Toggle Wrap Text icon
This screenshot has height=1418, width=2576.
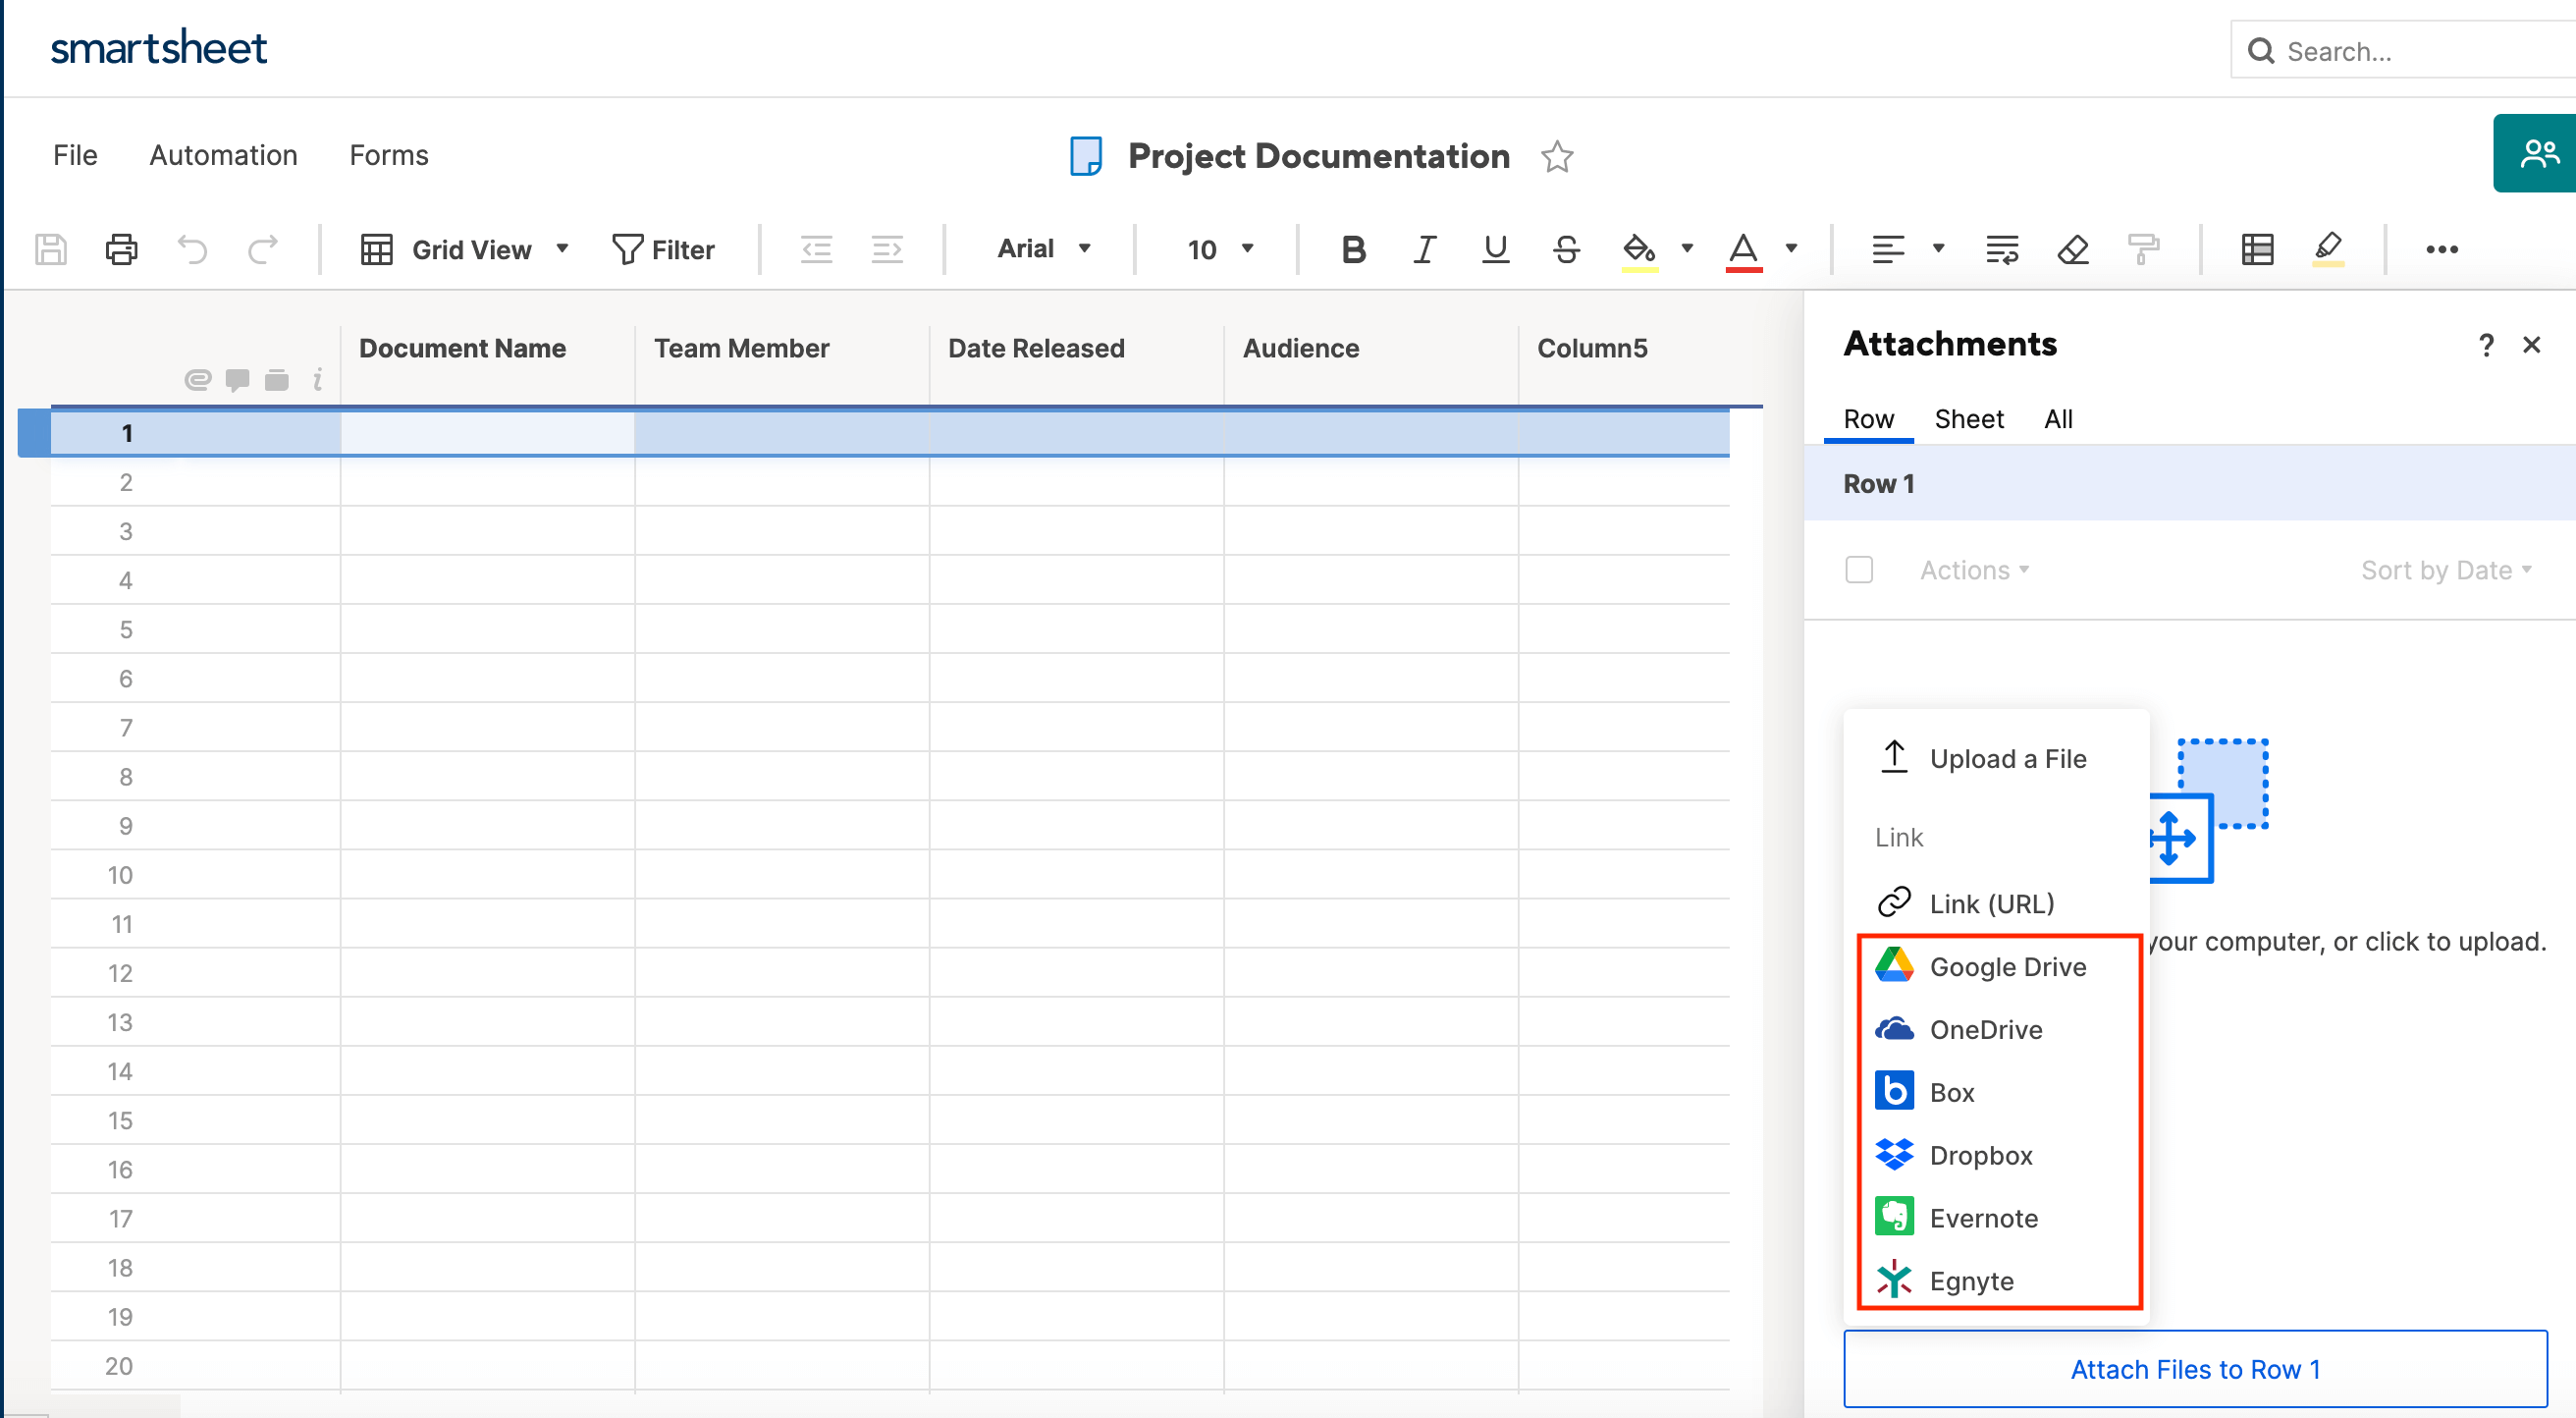click(2002, 249)
